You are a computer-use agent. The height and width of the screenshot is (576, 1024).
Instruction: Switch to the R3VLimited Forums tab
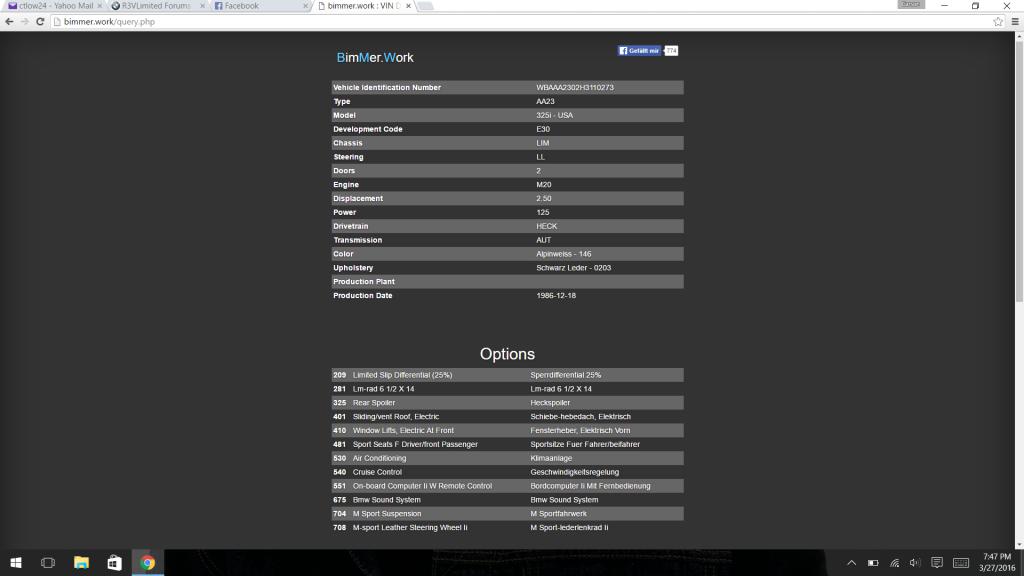157,6
